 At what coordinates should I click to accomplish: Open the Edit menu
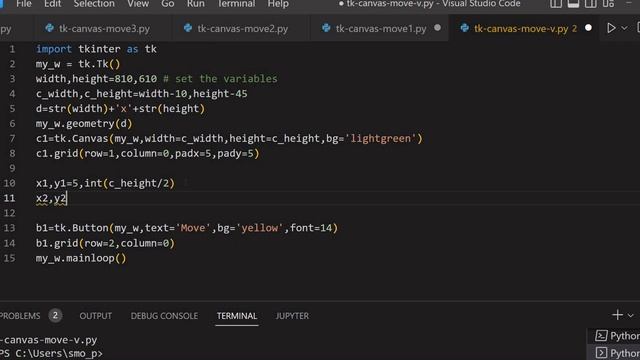point(52,4)
